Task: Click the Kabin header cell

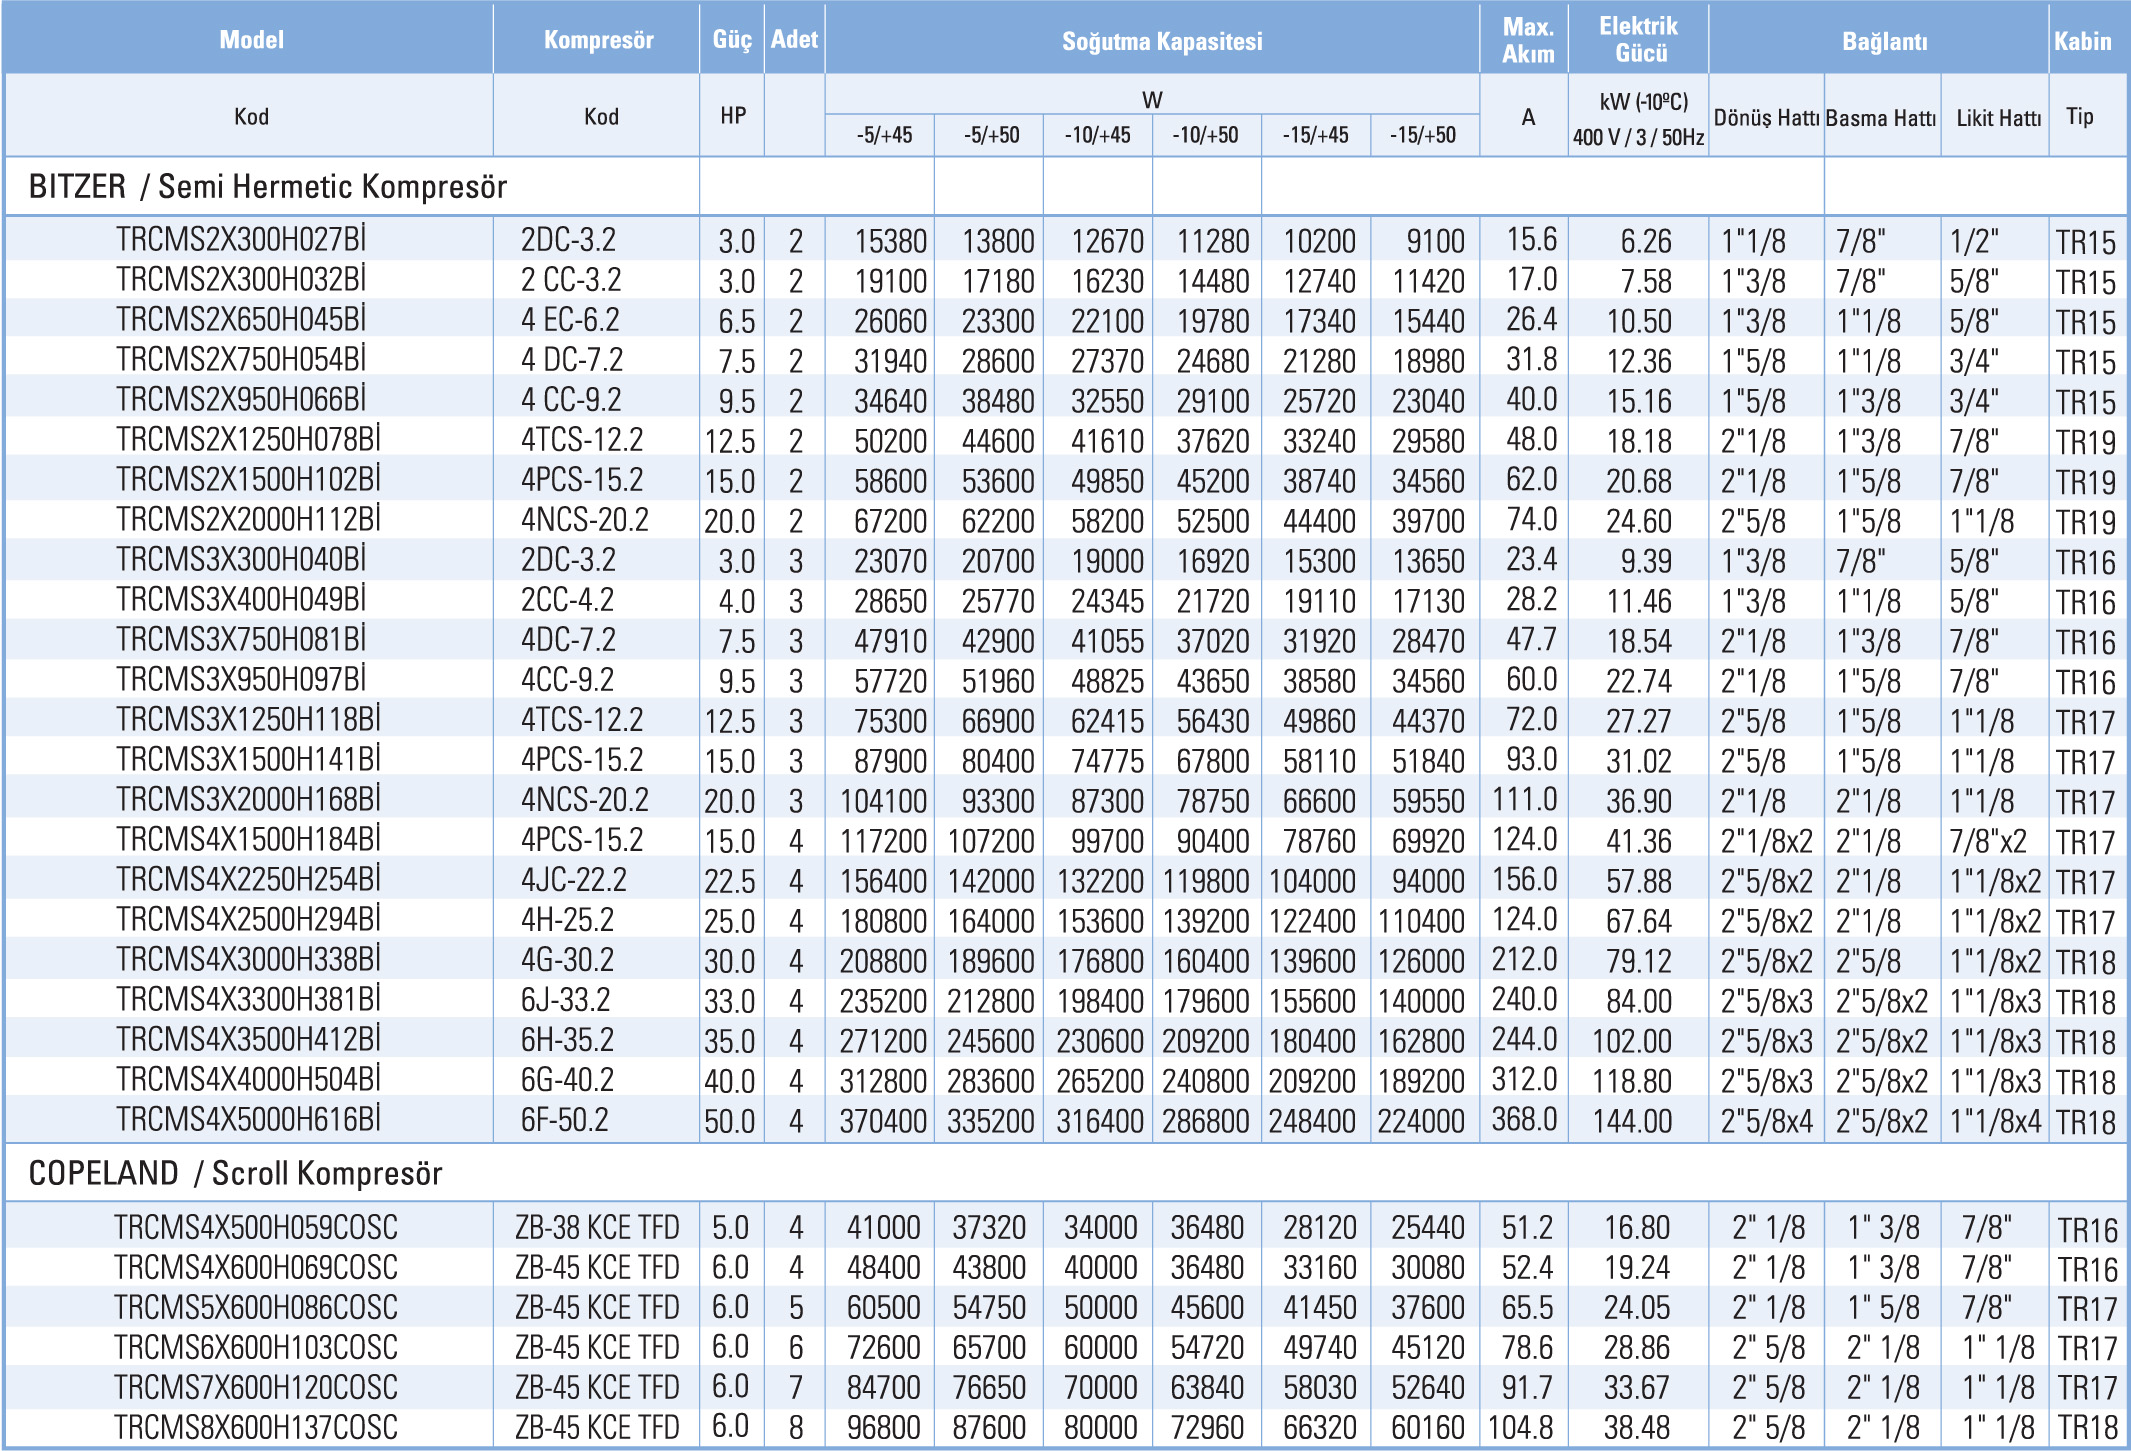Action: [x=2082, y=41]
